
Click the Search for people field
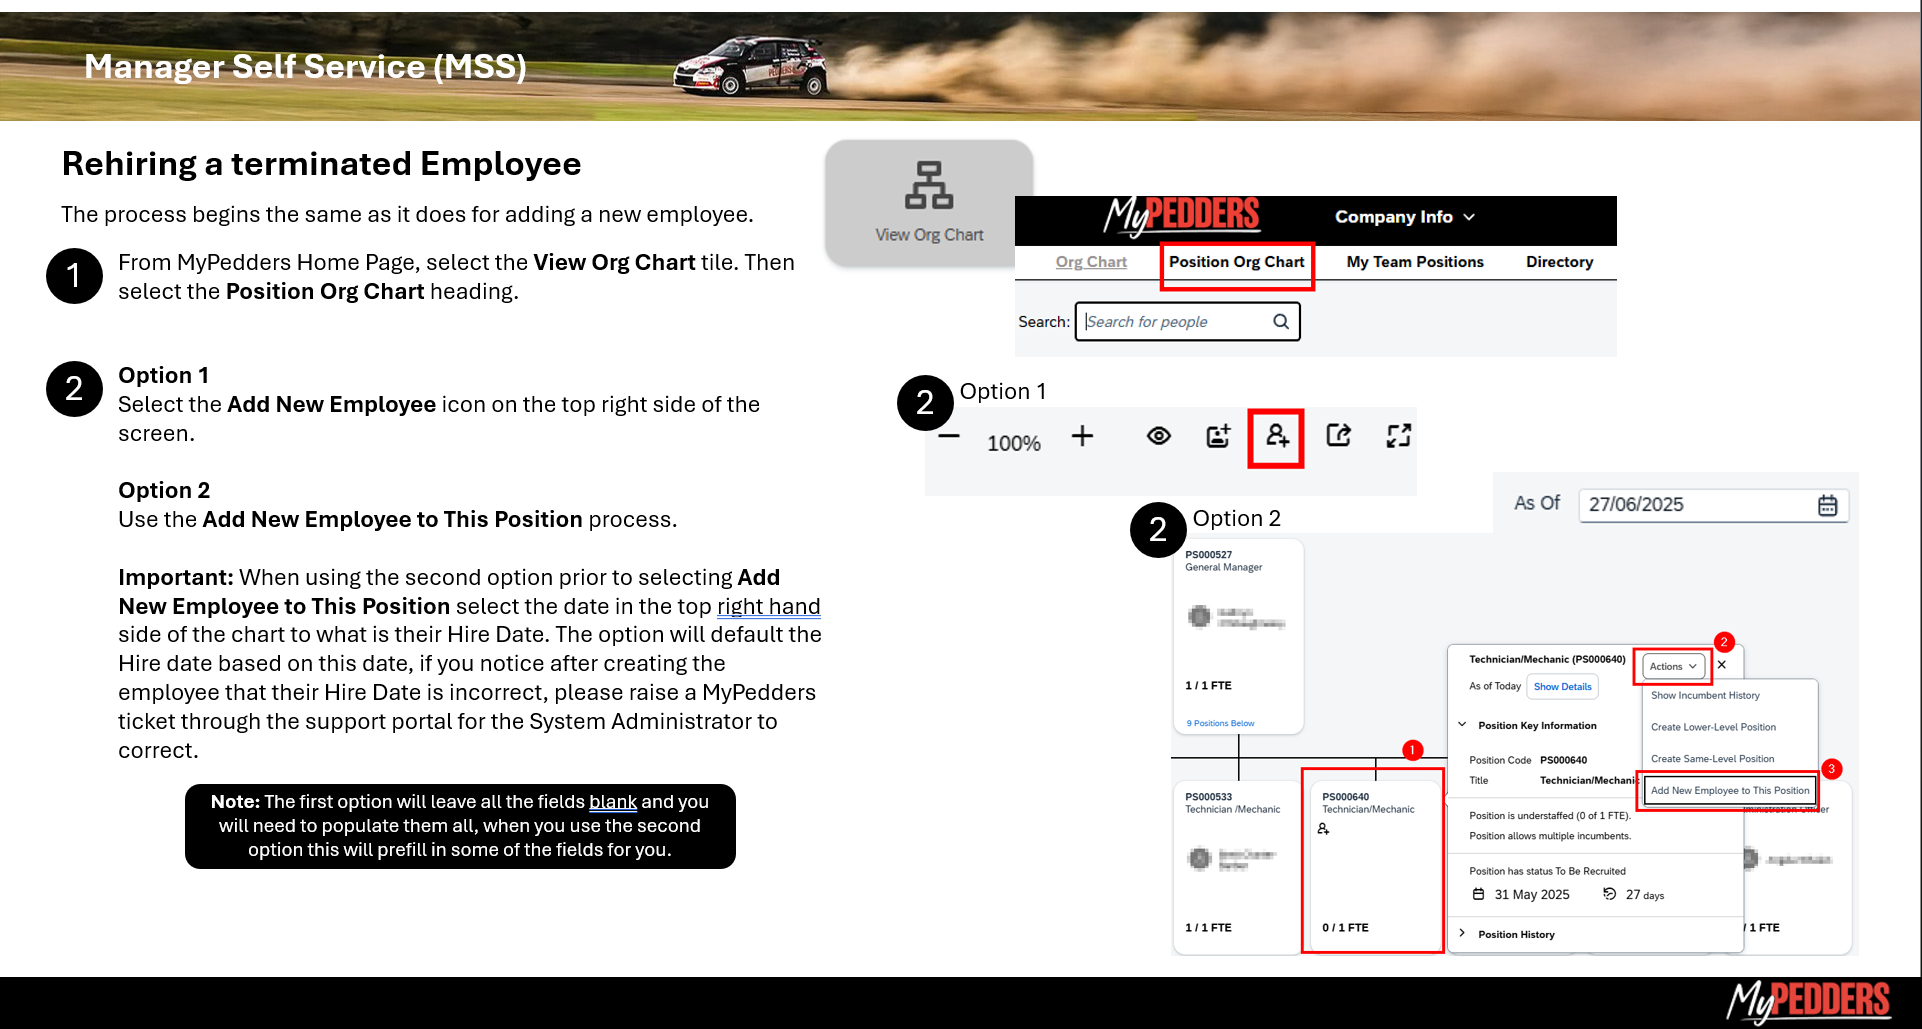tap(1187, 322)
